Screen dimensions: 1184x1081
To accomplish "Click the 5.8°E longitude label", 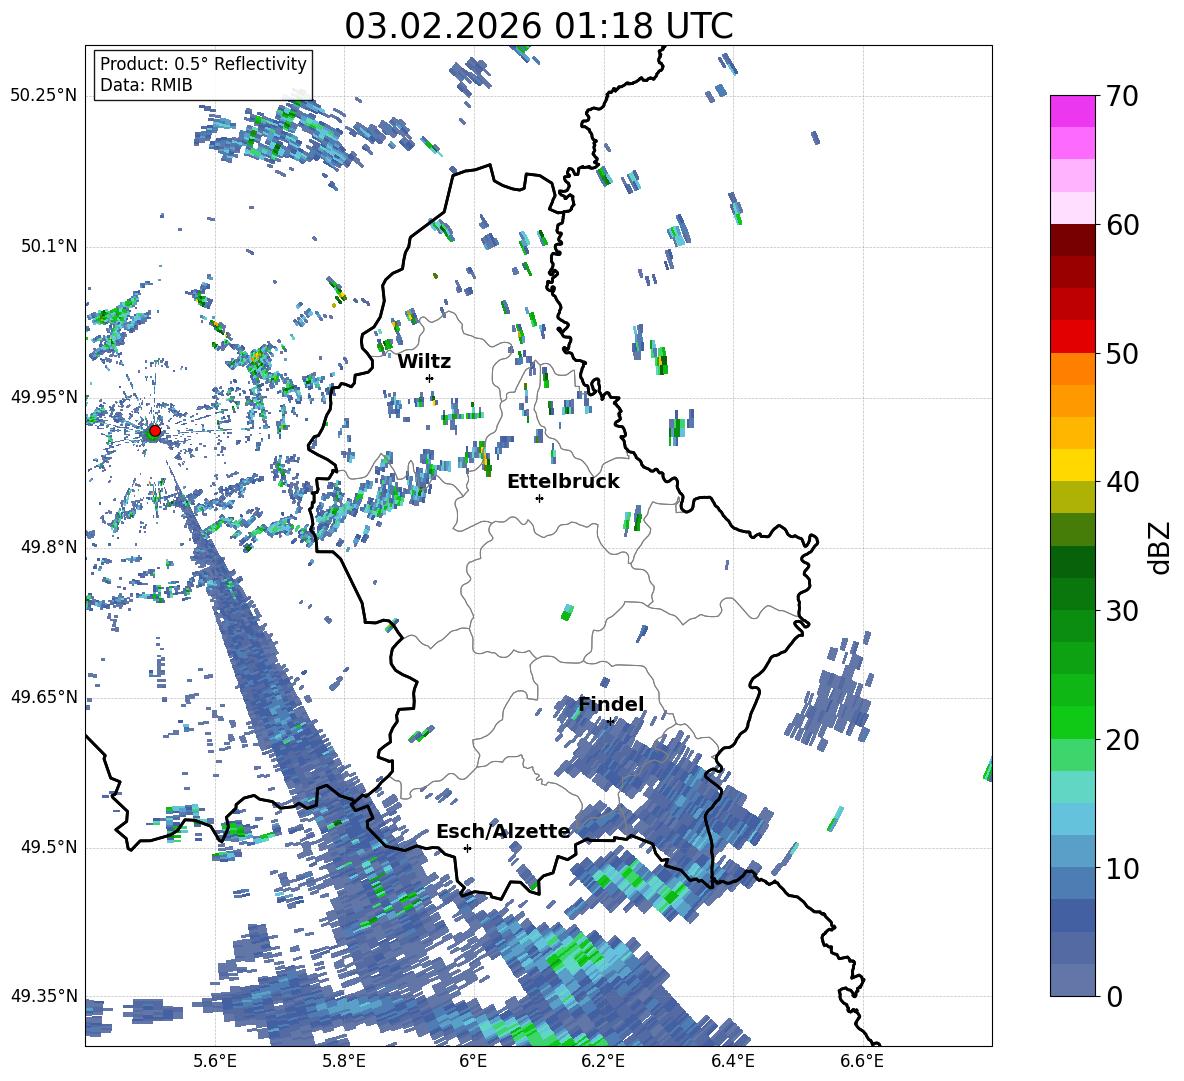I will 344,1062.
